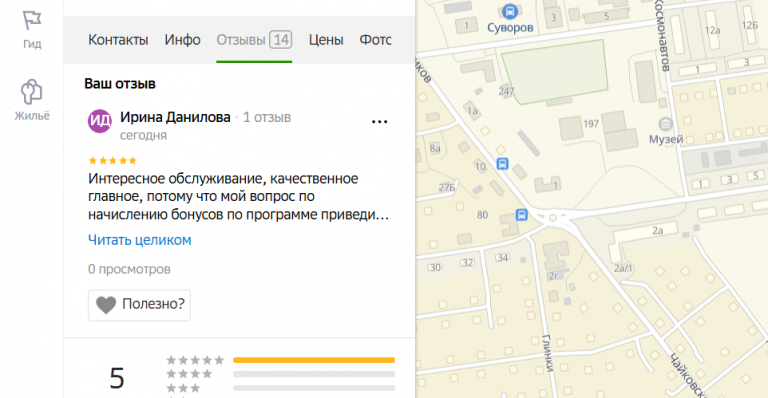Click the Глинки street label on map
The height and width of the screenshot is (398, 768).
(x=548, y=353)
